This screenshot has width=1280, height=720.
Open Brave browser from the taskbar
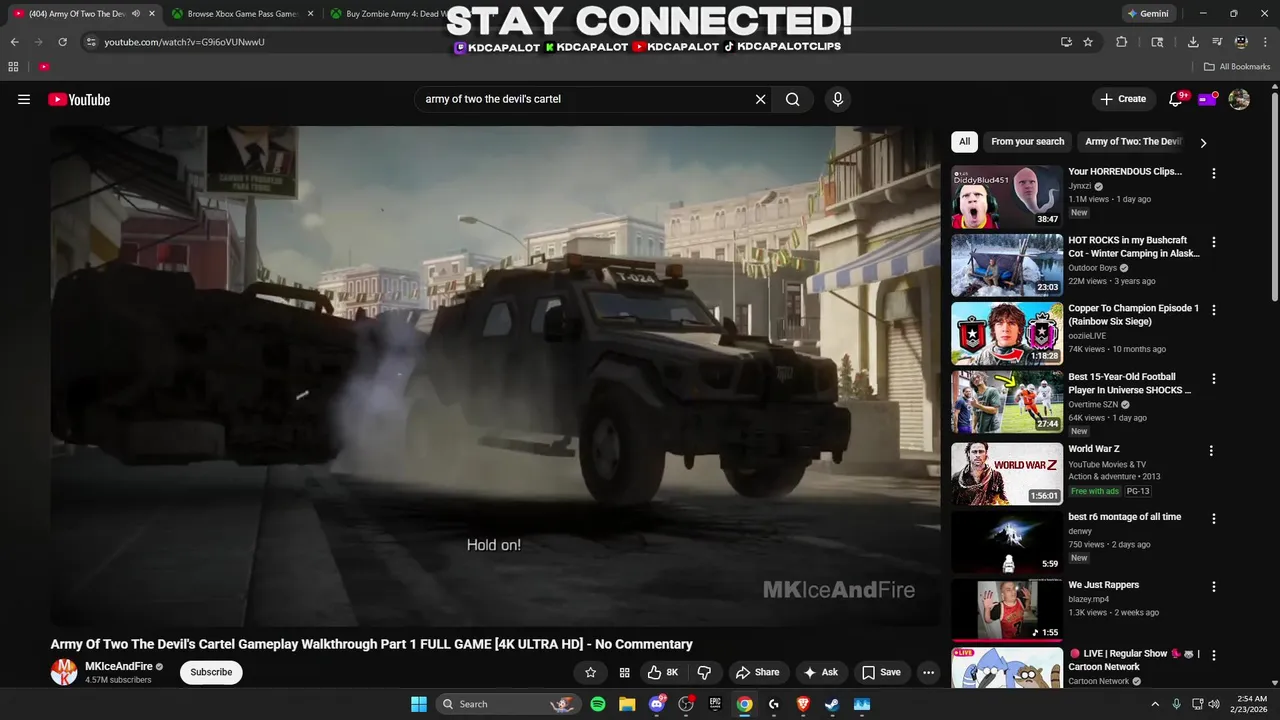[803, 704]
